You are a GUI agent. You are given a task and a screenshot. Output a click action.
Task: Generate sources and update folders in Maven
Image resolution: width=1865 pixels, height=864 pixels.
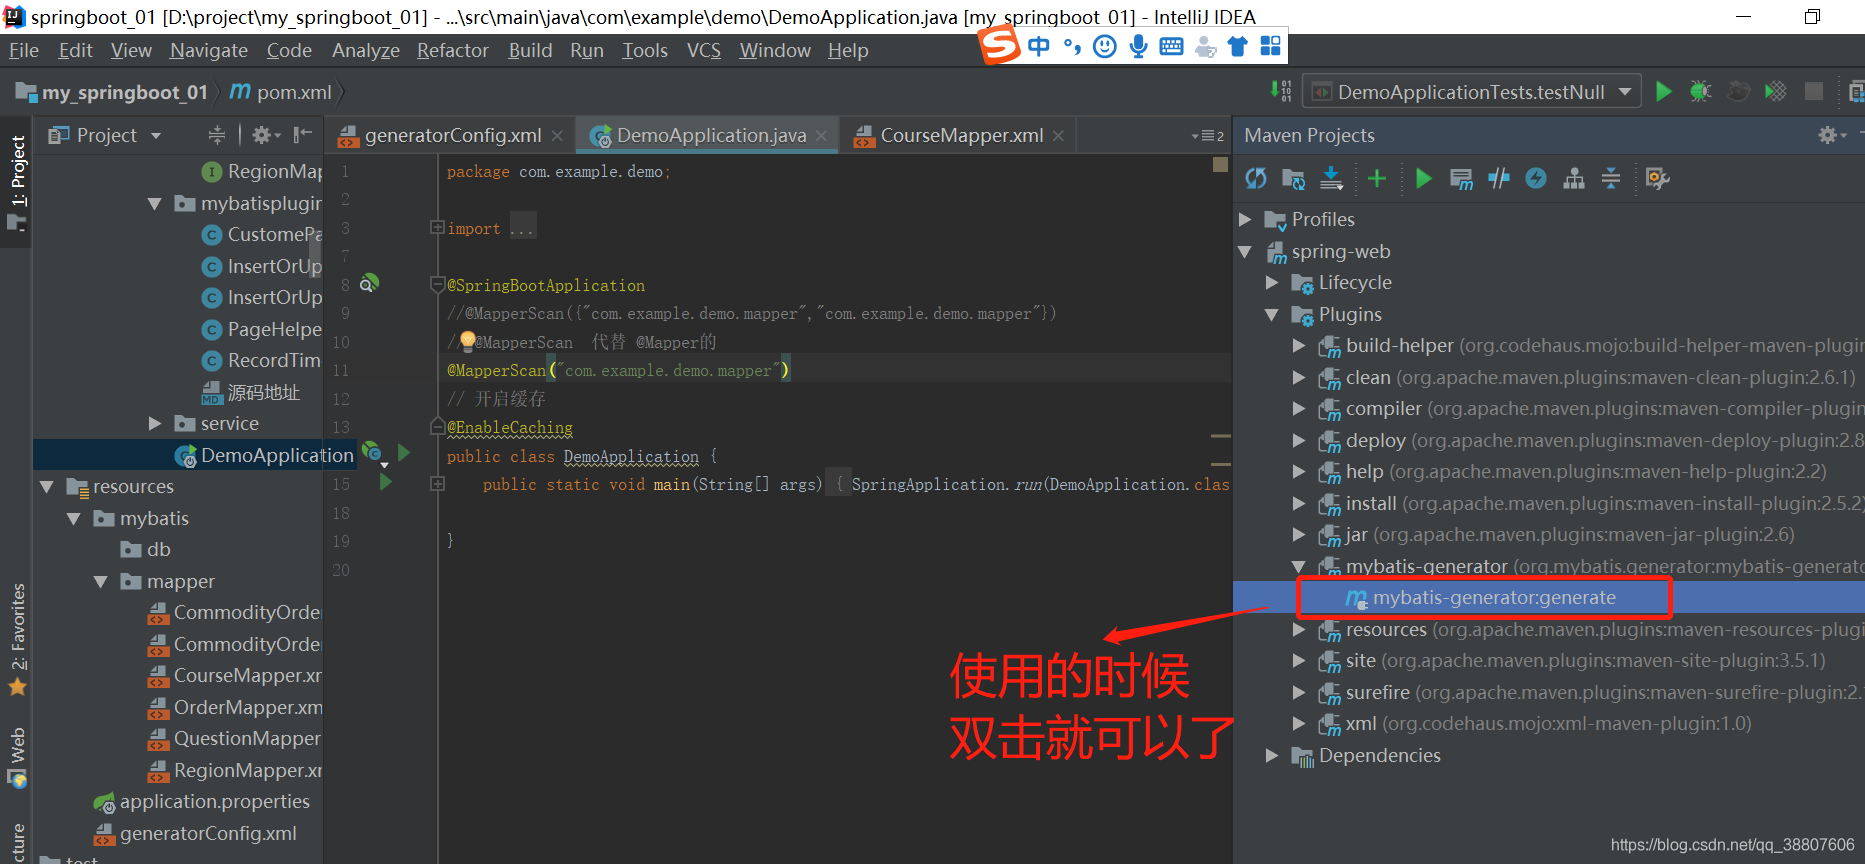pos(1294,178)
